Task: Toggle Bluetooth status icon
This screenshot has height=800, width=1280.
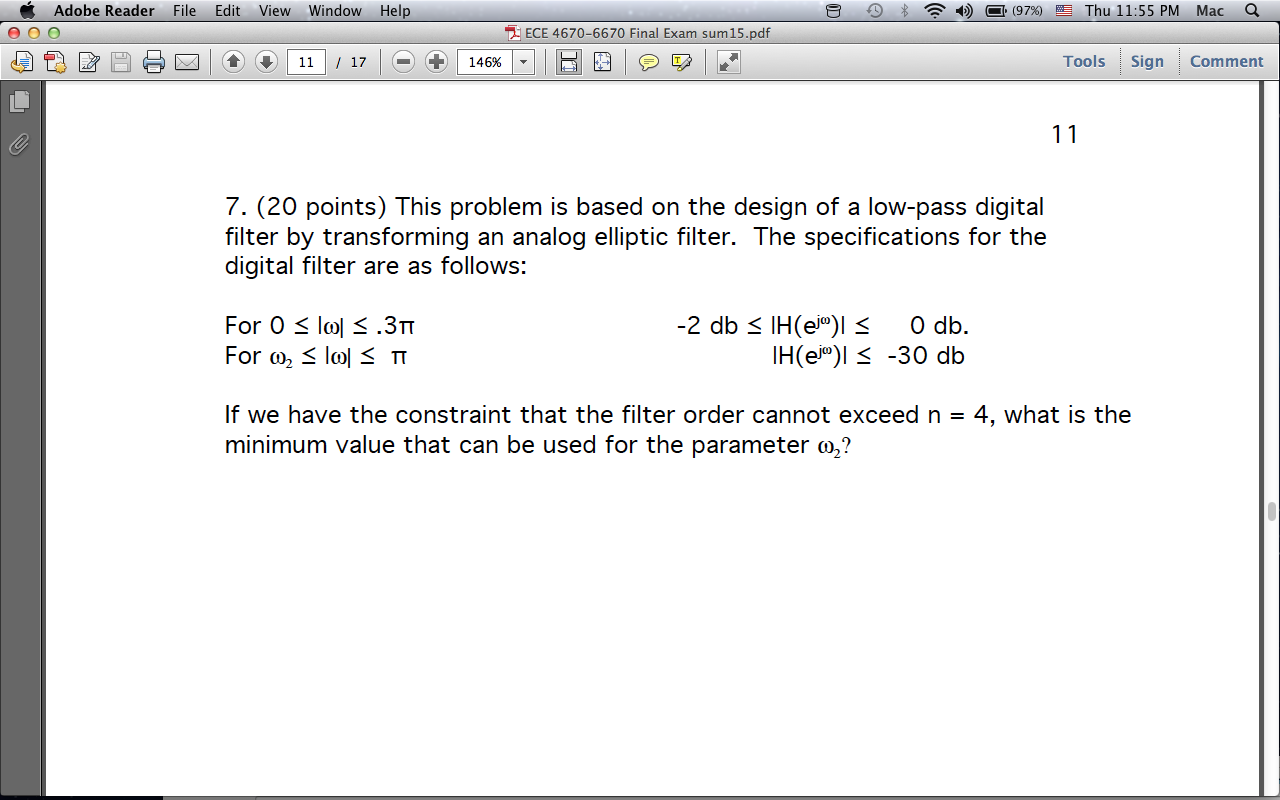Action: (903, 11)
